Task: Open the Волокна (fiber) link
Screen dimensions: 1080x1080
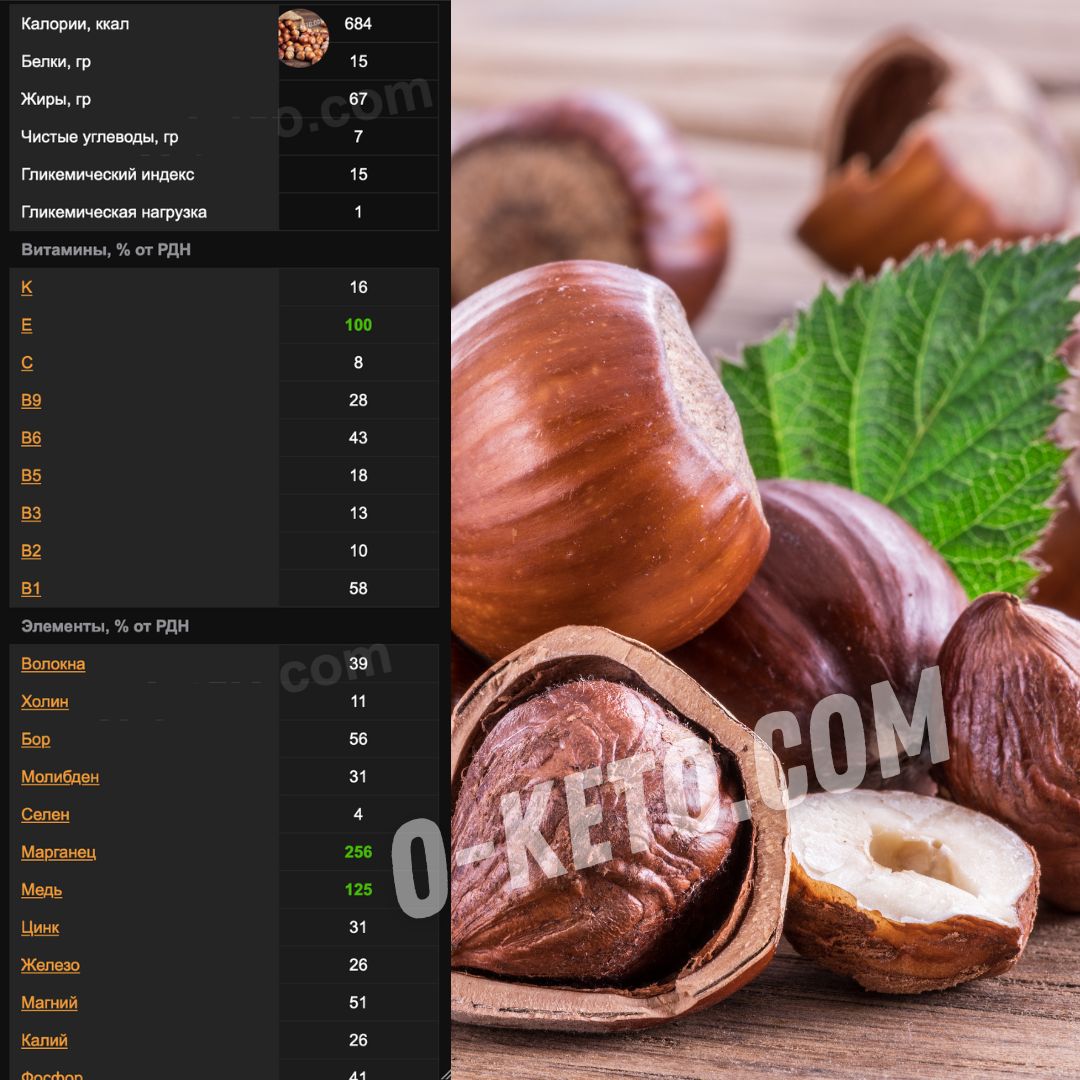Action: point(52,663)
